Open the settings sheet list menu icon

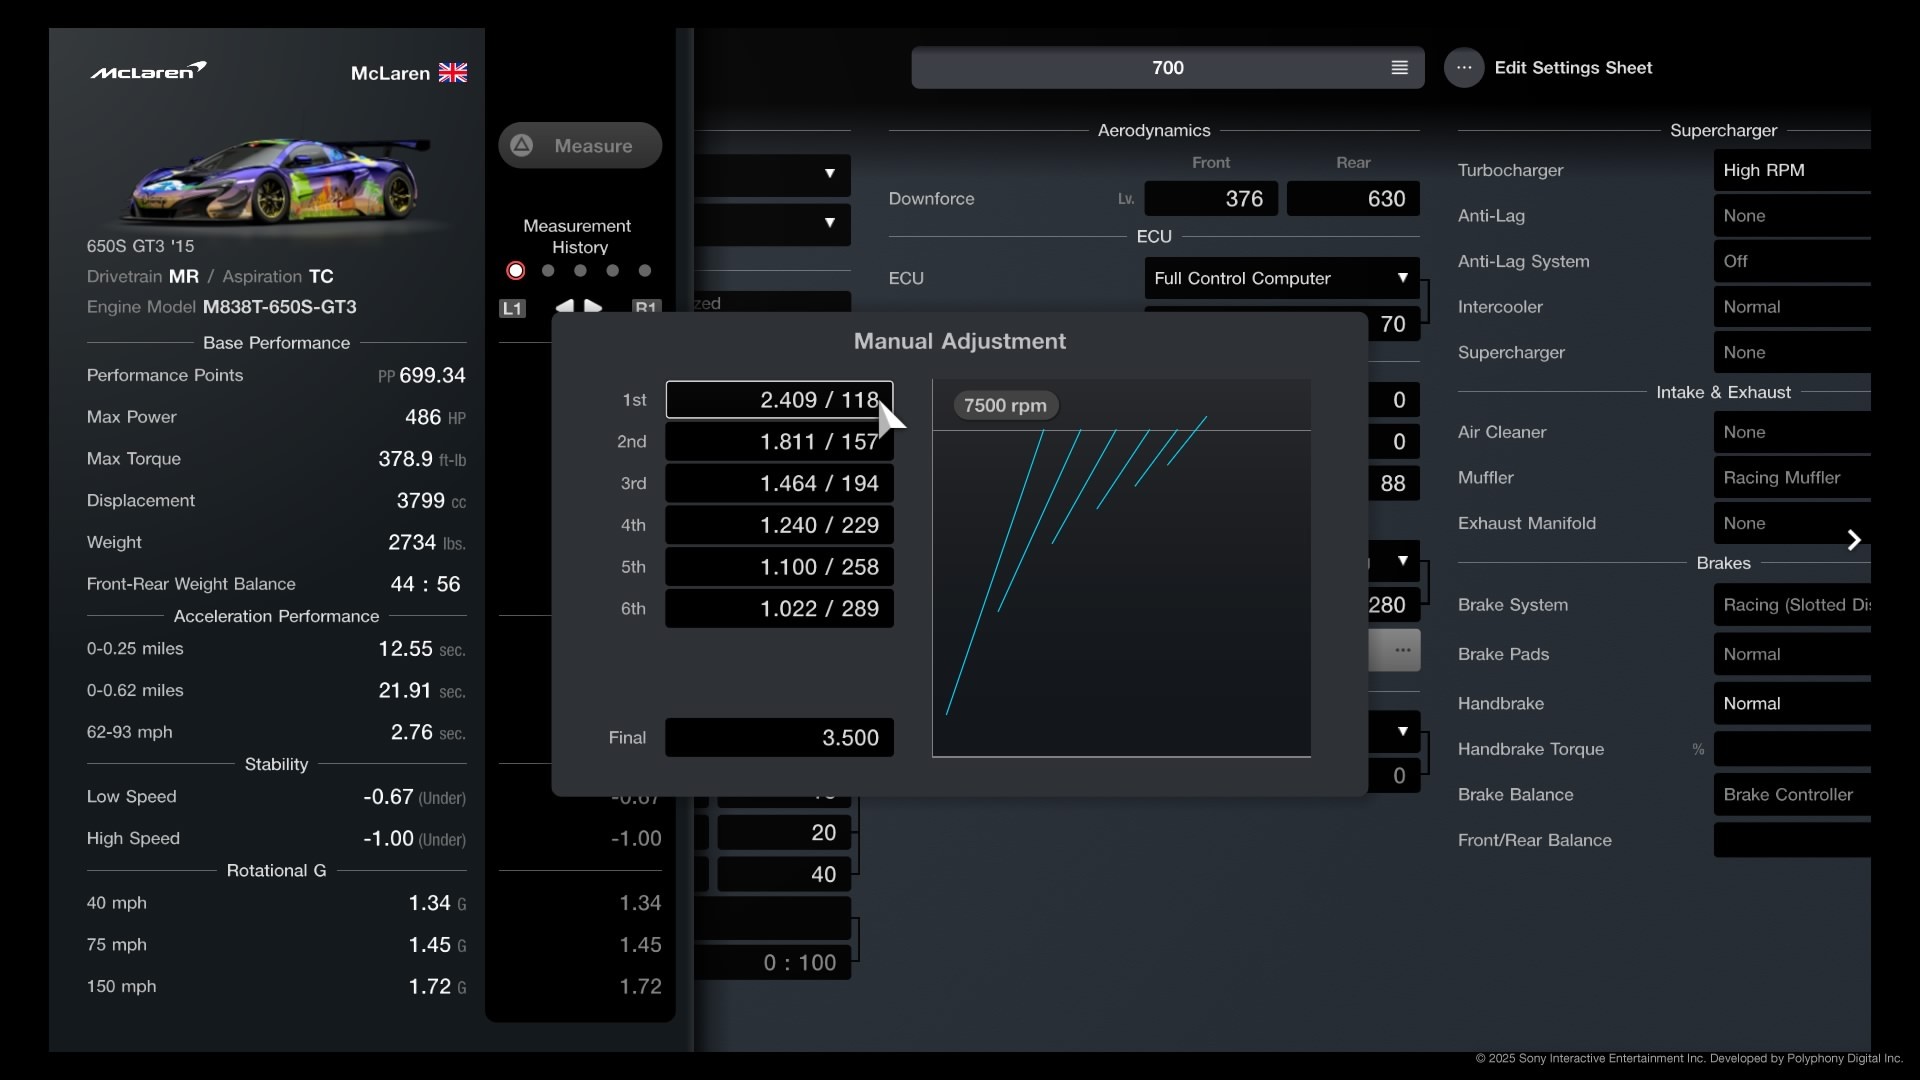(x=1399, y=68)
